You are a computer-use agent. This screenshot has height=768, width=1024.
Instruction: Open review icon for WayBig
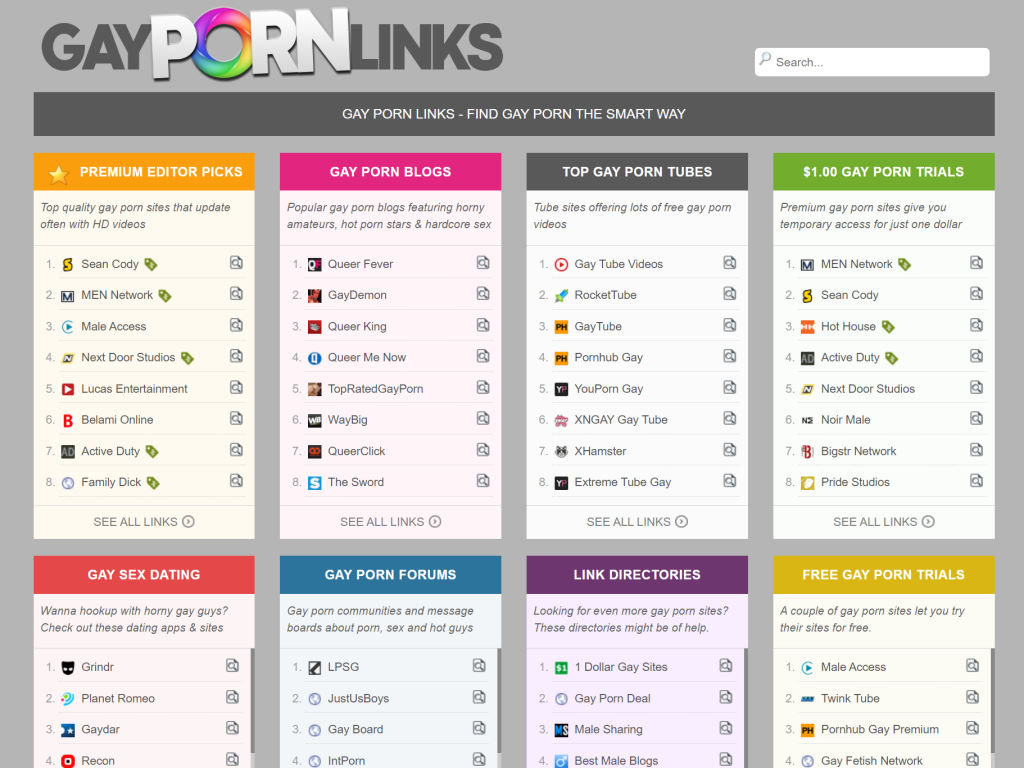[x=483, y=419]
